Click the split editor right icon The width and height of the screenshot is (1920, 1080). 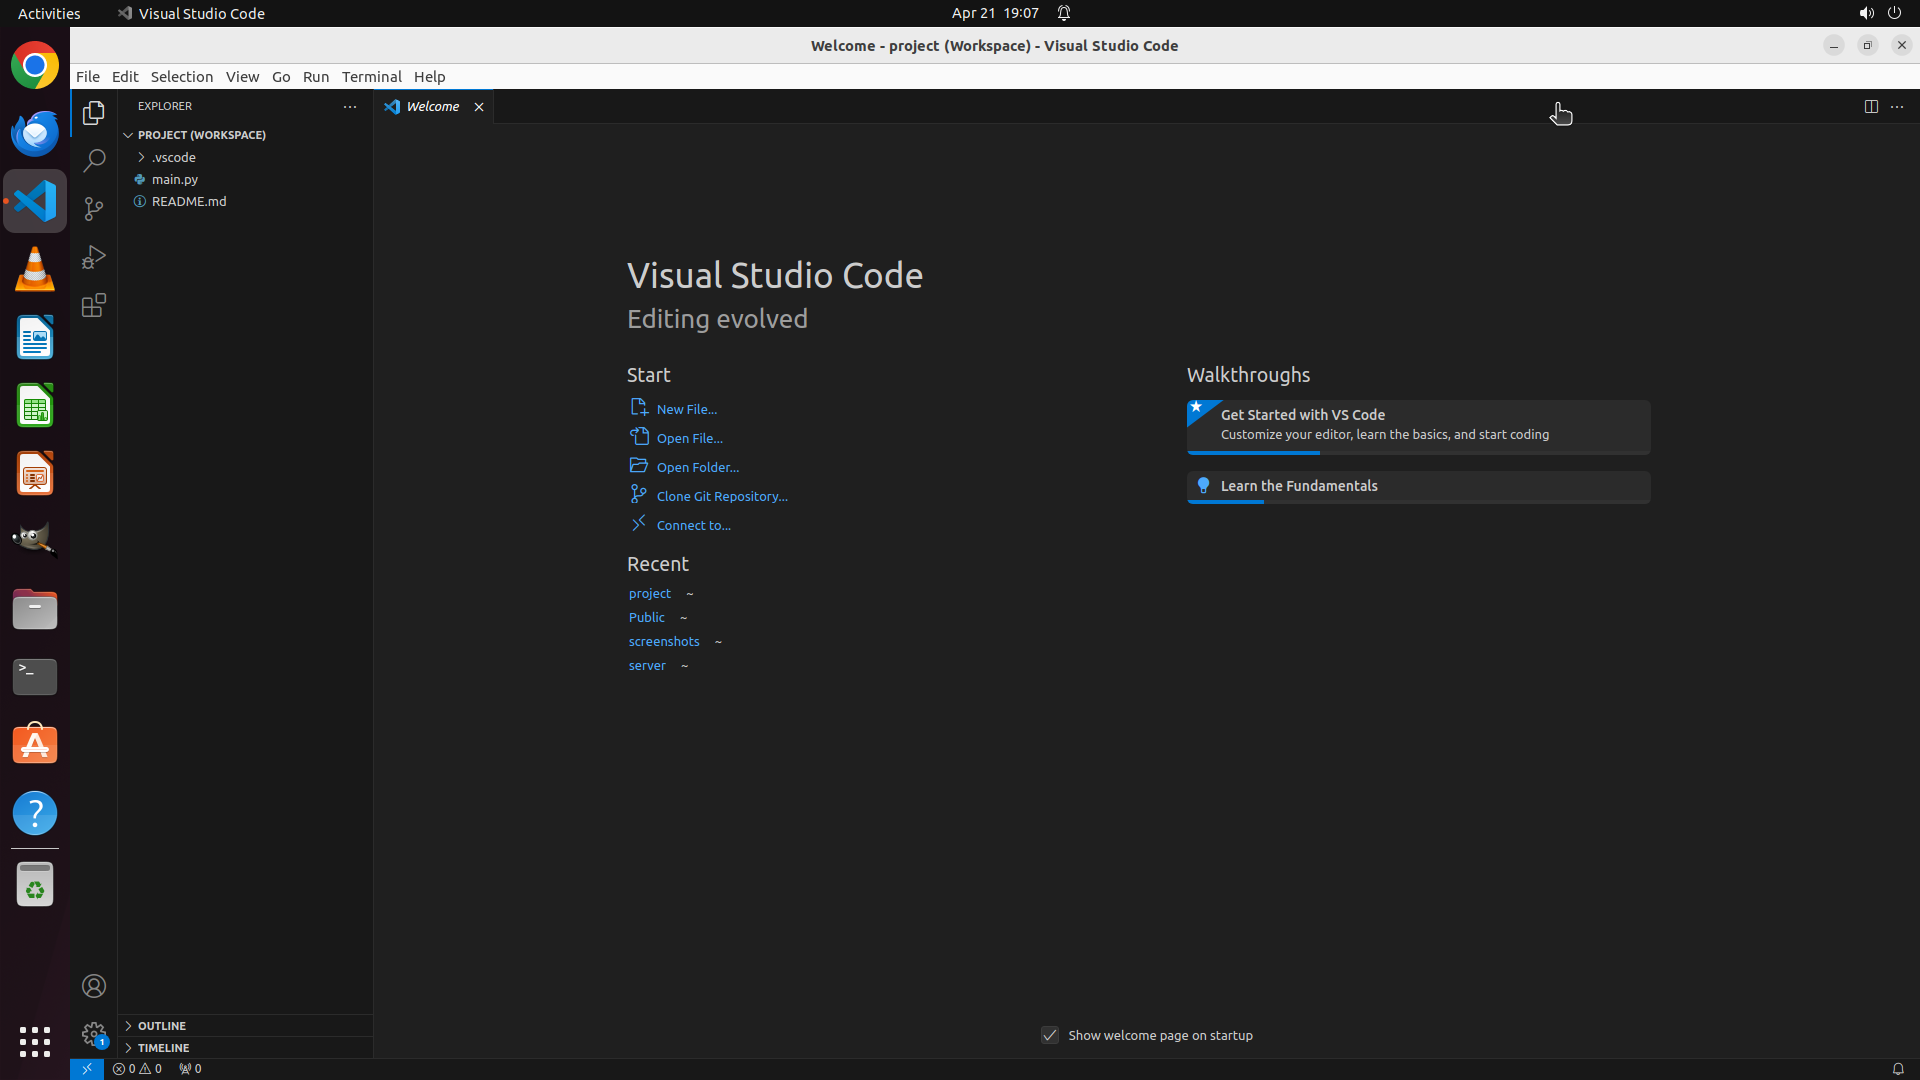[1871, 106]
